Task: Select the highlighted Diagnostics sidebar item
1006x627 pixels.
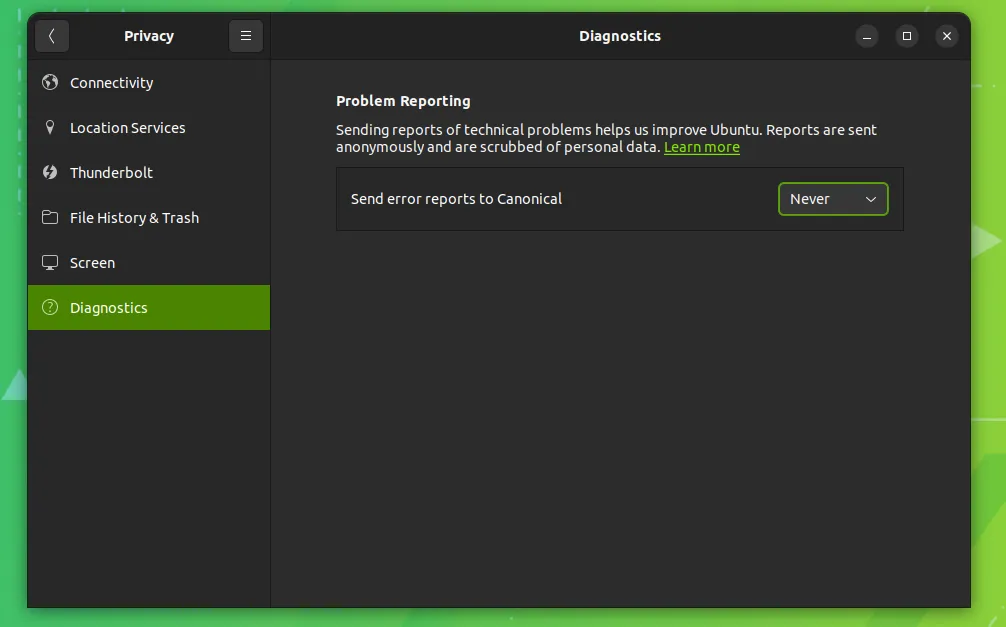Action: (x=109, y=308)
